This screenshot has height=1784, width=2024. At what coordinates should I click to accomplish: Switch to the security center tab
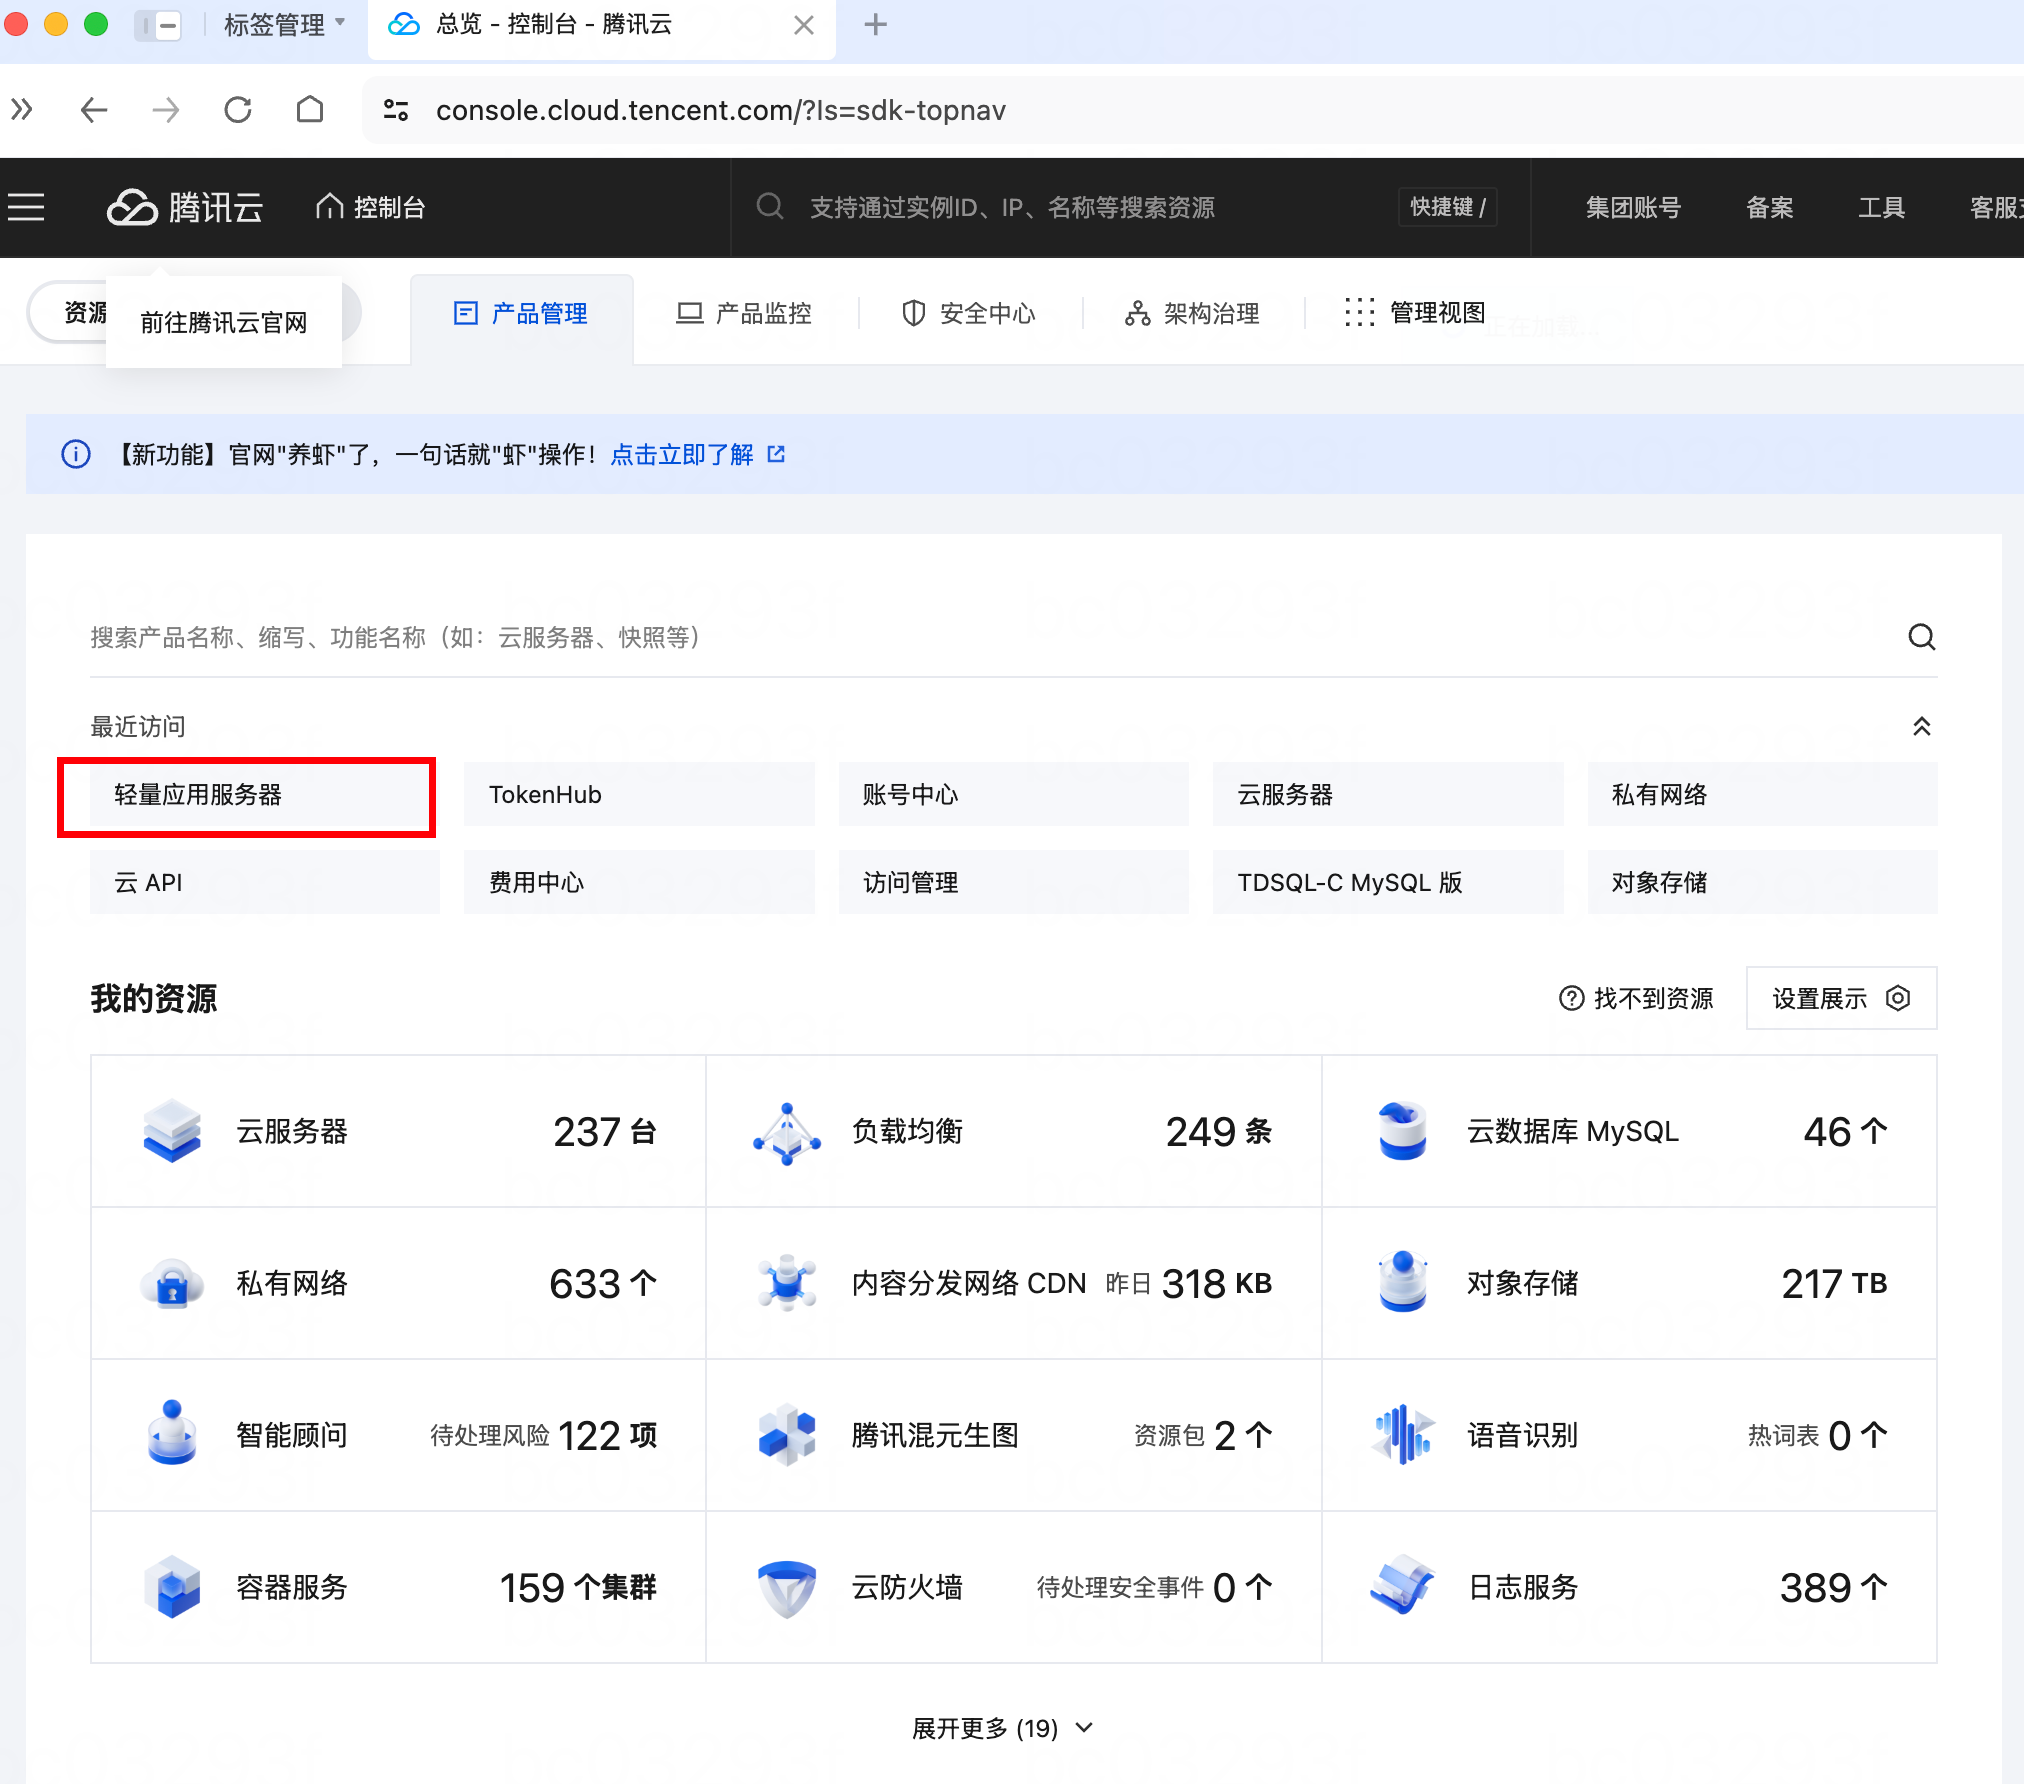point(969,313)
